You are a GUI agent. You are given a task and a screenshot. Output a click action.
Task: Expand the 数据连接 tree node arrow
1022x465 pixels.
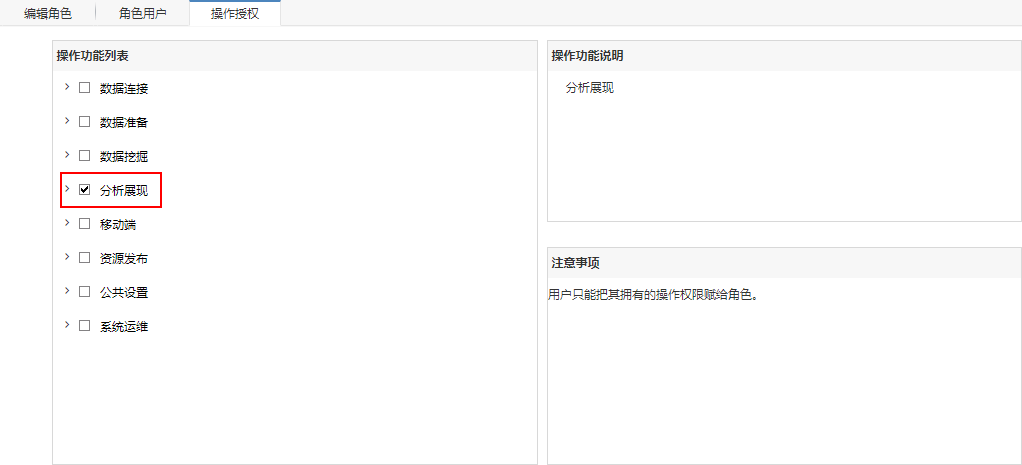coord(66,87)
